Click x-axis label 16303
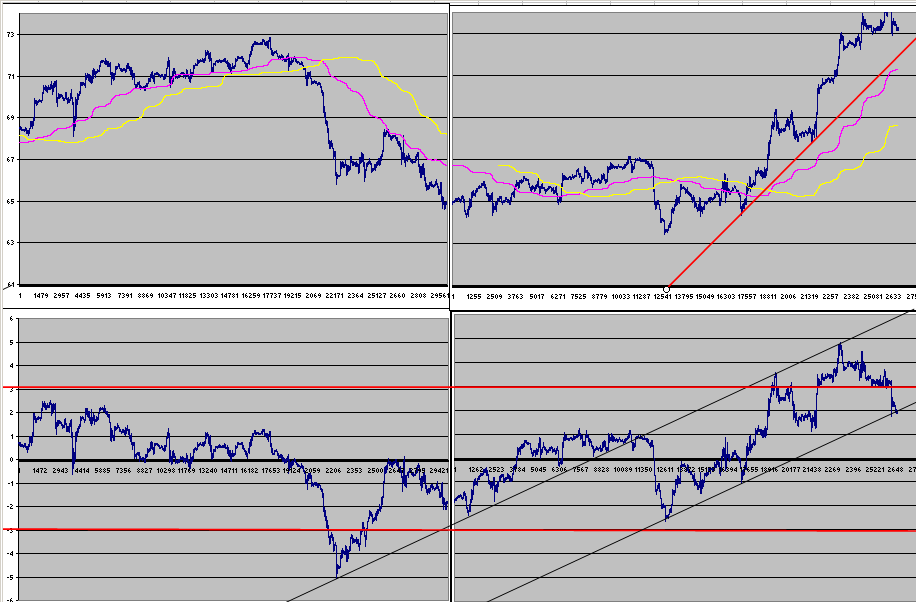Screen dimensions: 916x602 point(726,297)
